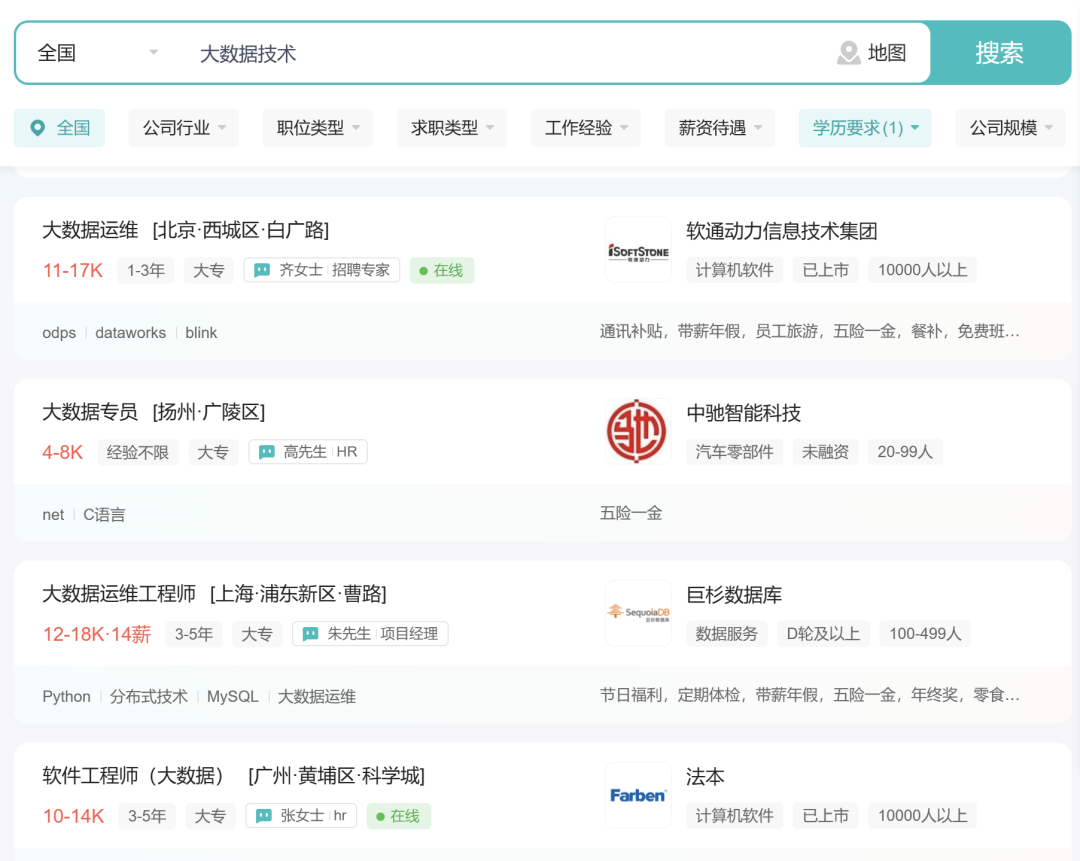
Task: Click the 汽车零部件 industry tag
Action: point(734,452)
